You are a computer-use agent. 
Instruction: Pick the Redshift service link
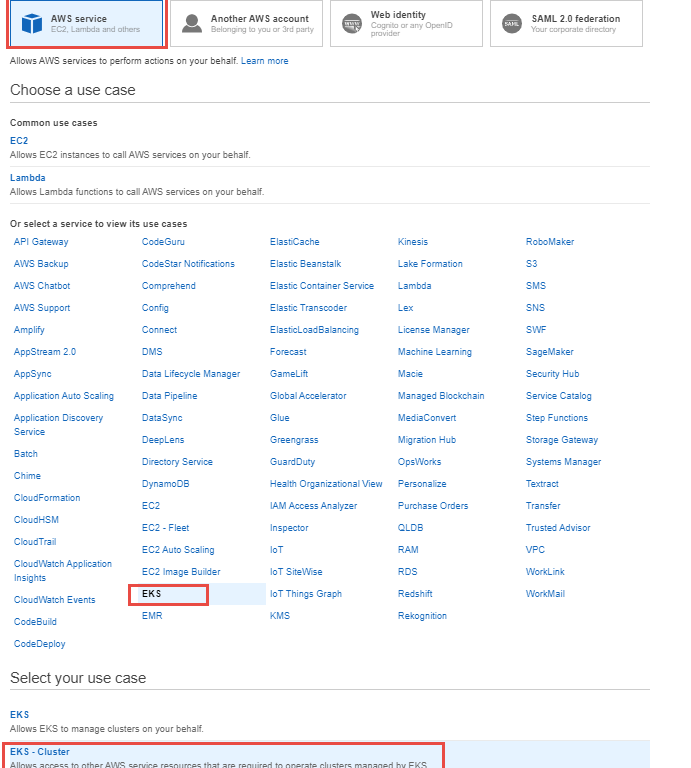tap(415, 594)
